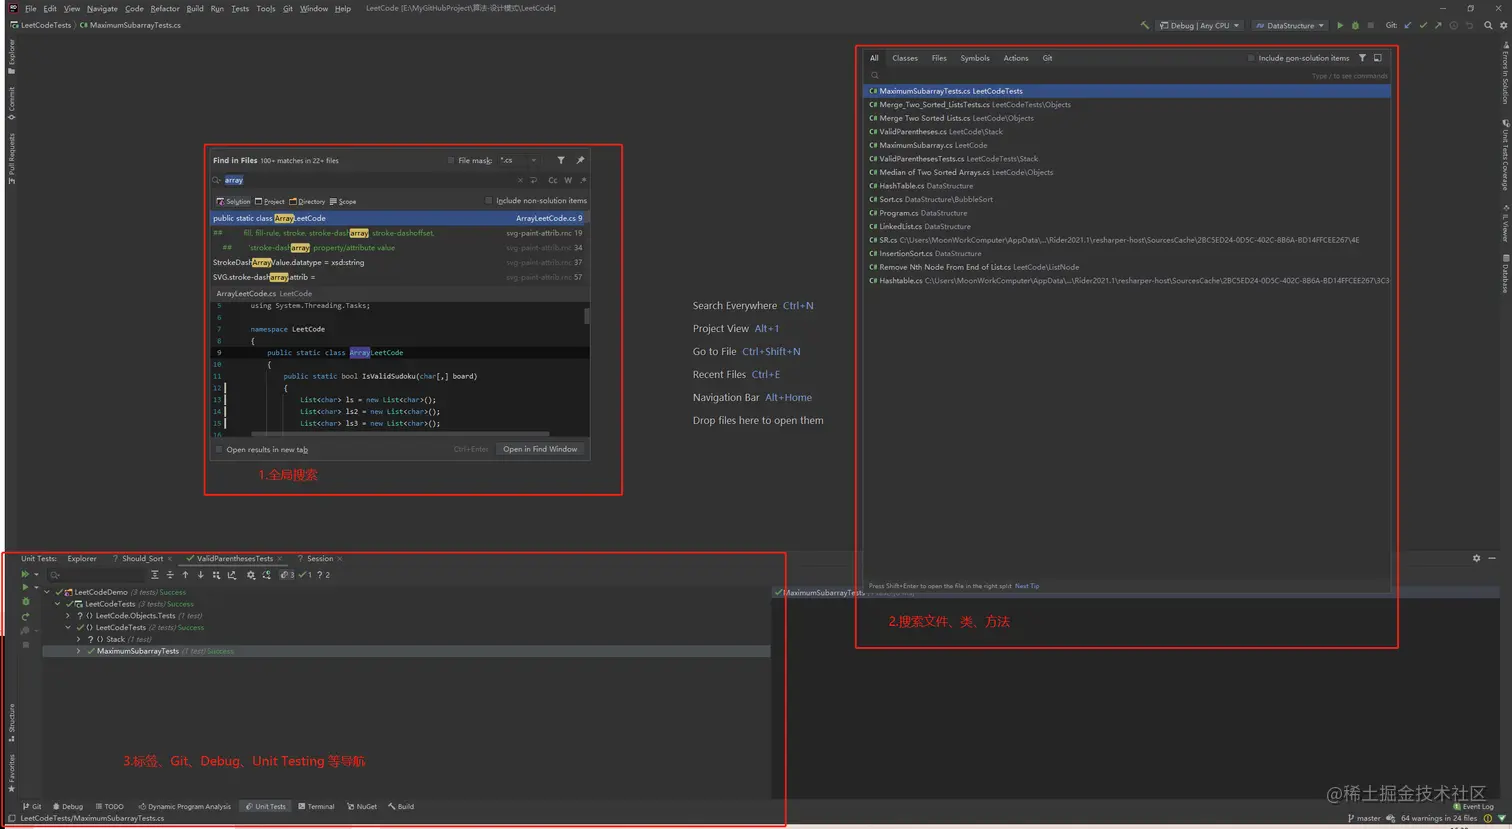Run the DataStructure configuration with green play icon
1512x829 pixels.
click(x=1340, y=25)
